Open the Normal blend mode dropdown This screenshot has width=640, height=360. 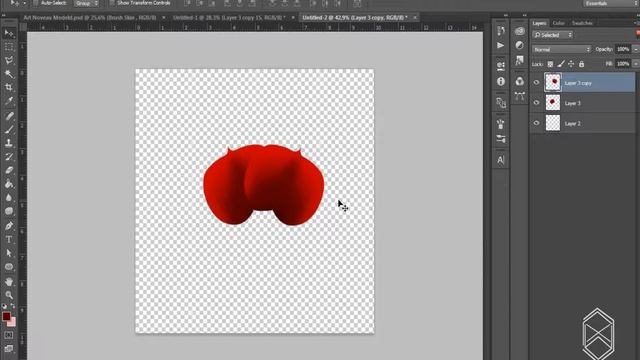click(561, 49)
